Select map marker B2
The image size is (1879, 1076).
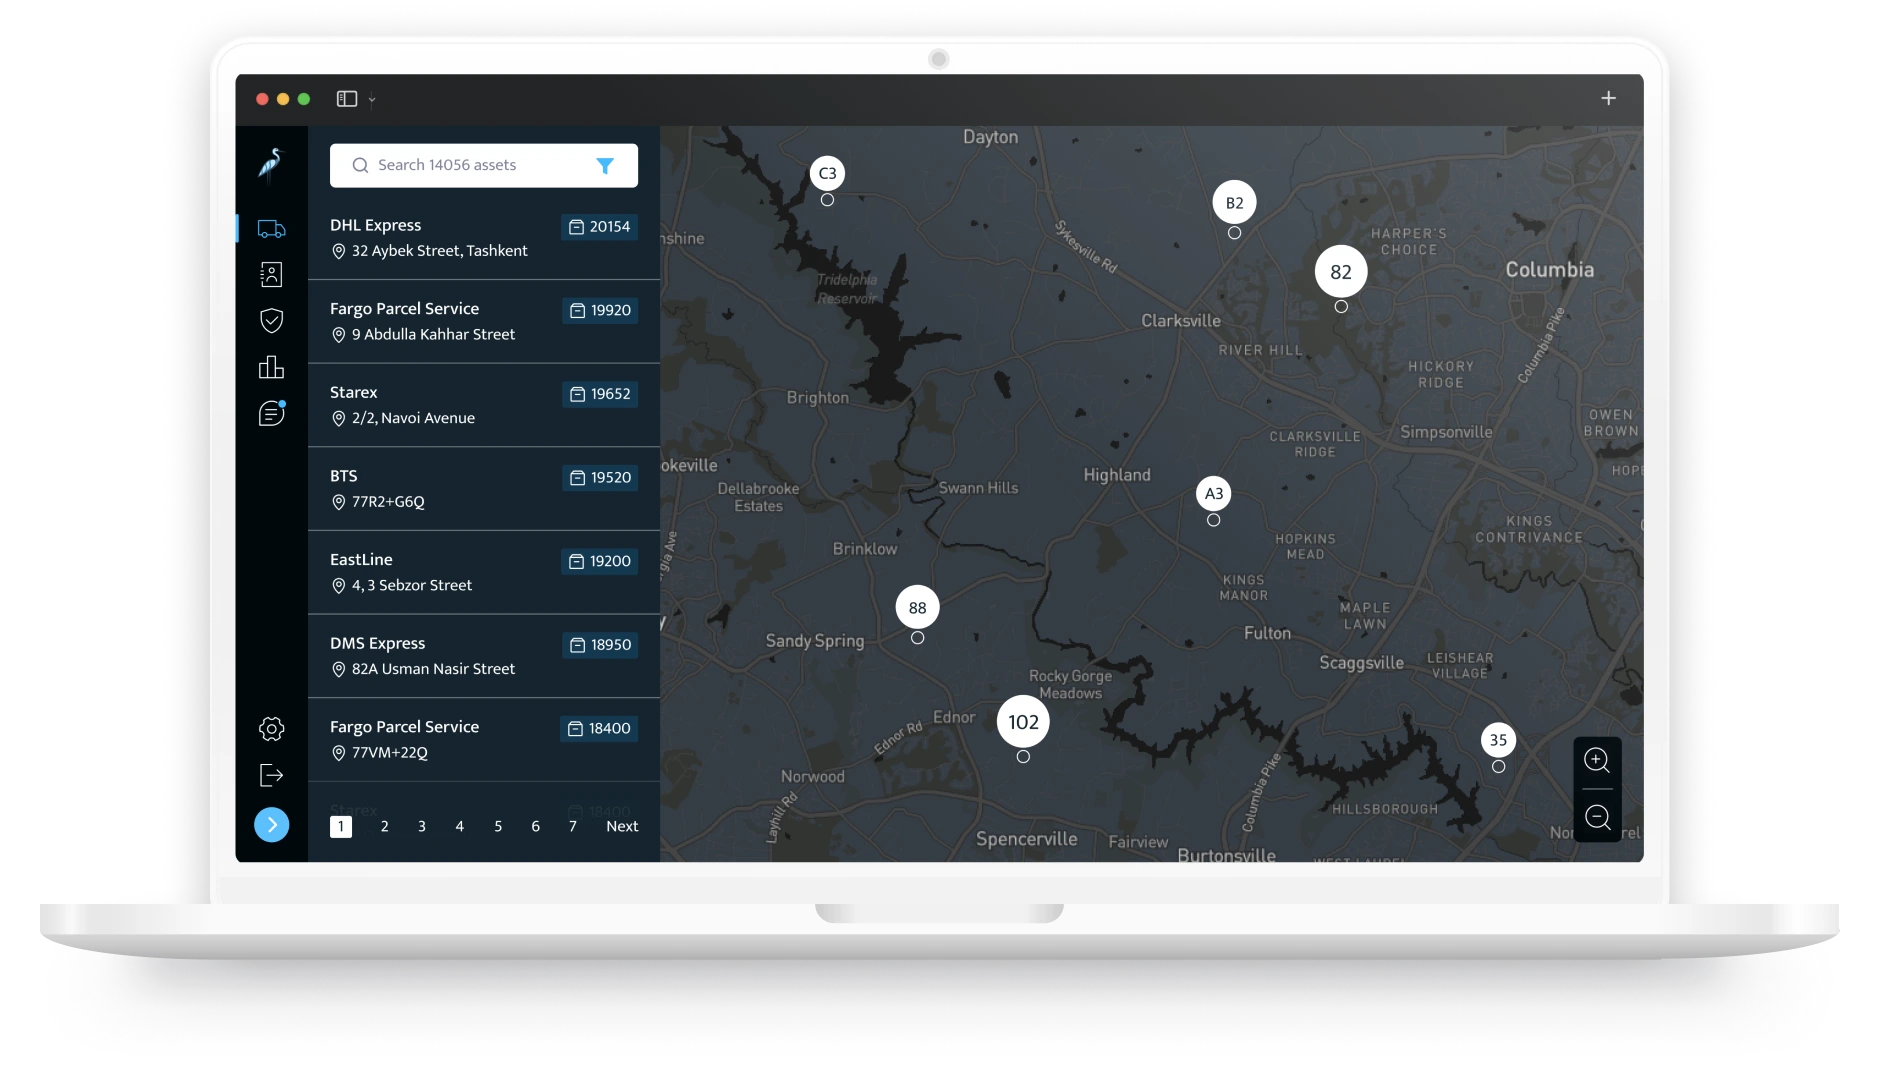[1234, 203]
